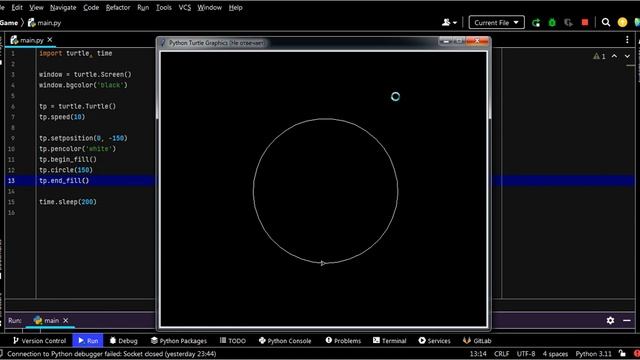640x360 pixels.
Task: Open the editor tabs three-dot options menu
Action: pyautogui.click(x=627, y=40)
